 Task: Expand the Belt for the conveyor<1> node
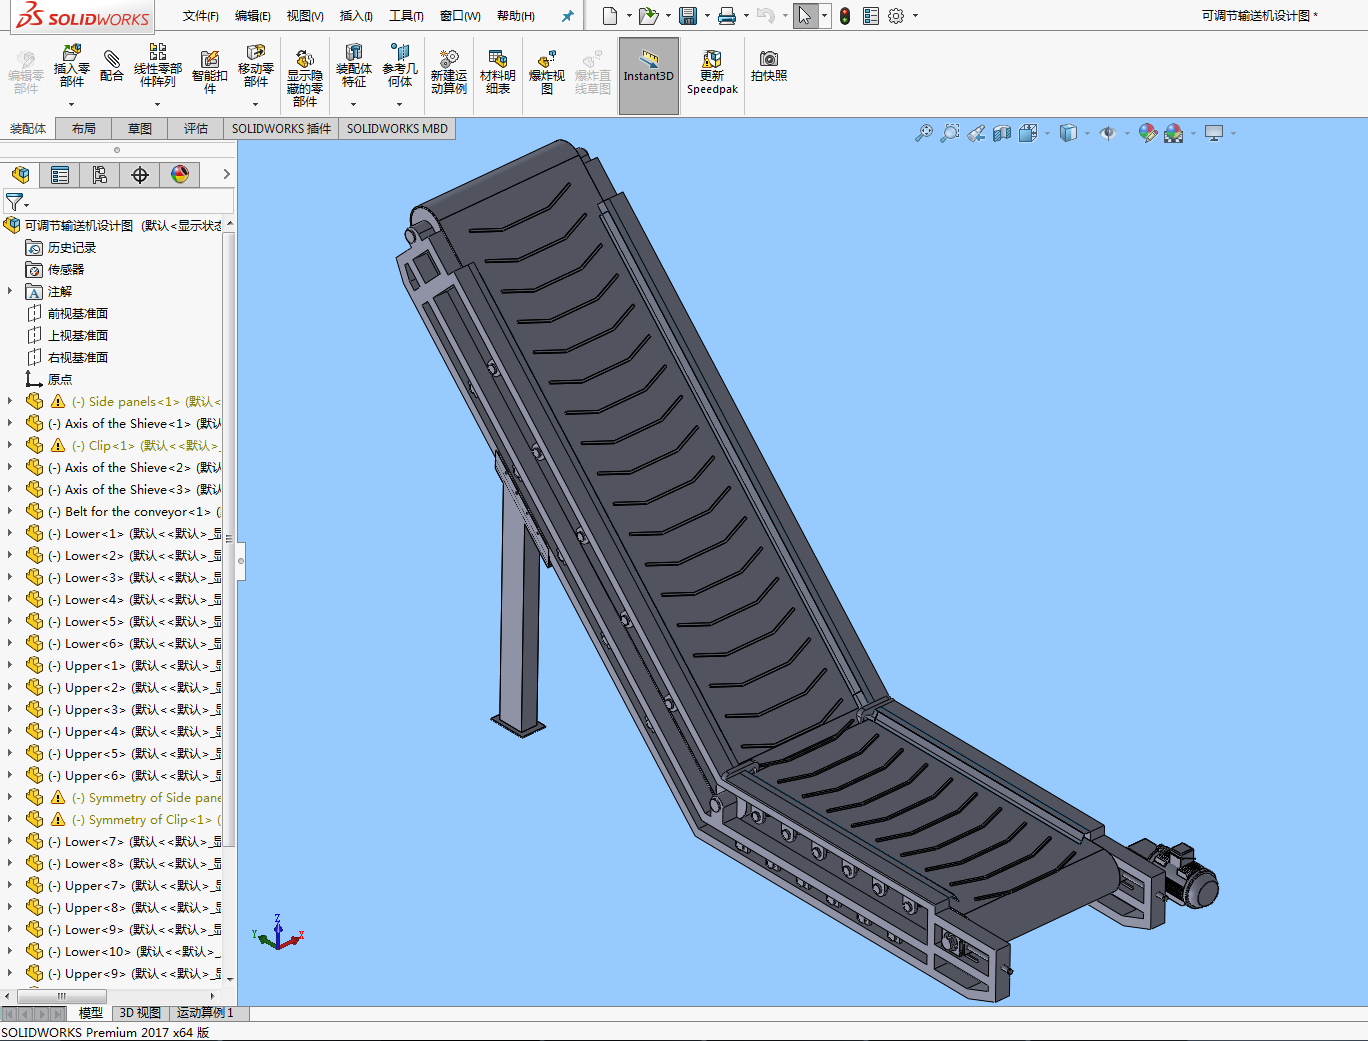pos(10,511)
